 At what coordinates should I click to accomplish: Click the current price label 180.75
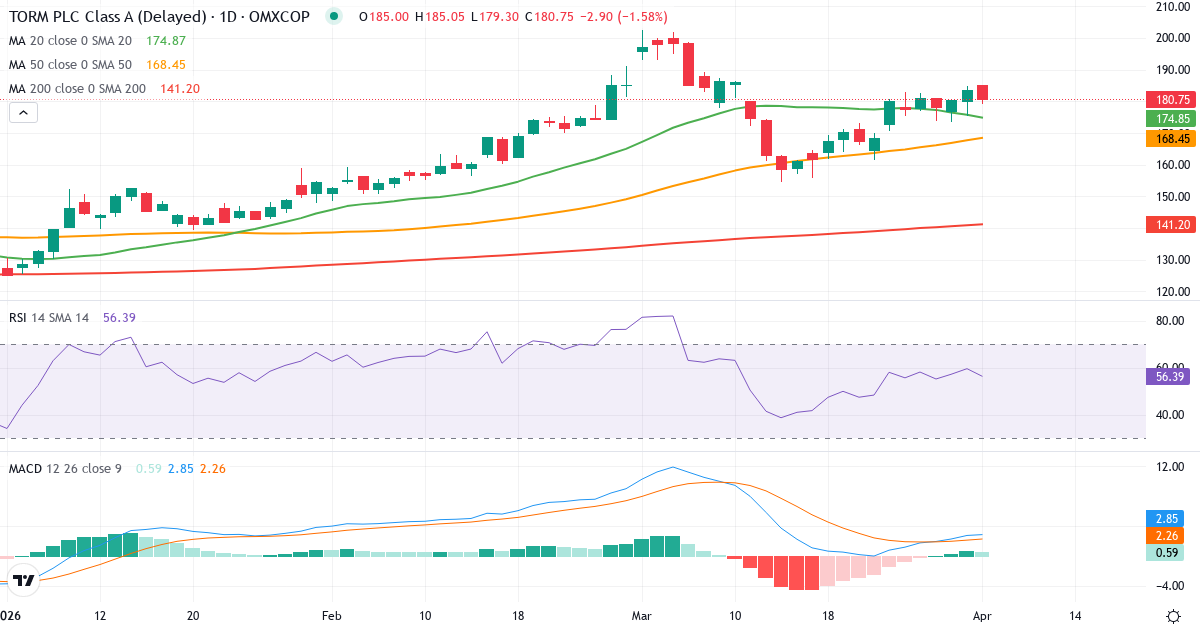[x=1171, y=100]
